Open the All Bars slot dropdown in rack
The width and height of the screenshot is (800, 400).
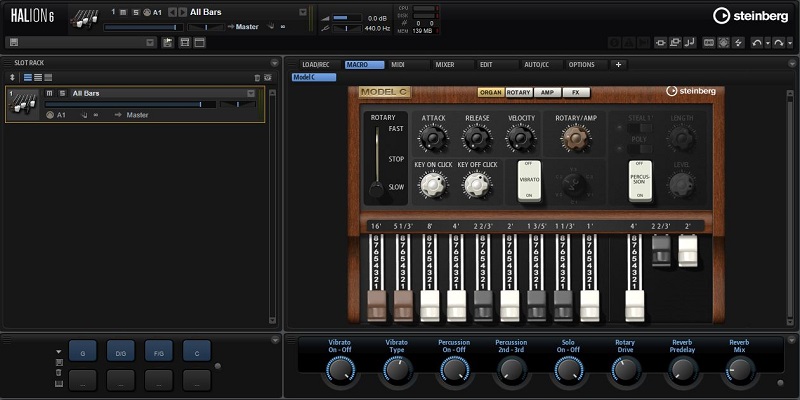pos(251,93)
